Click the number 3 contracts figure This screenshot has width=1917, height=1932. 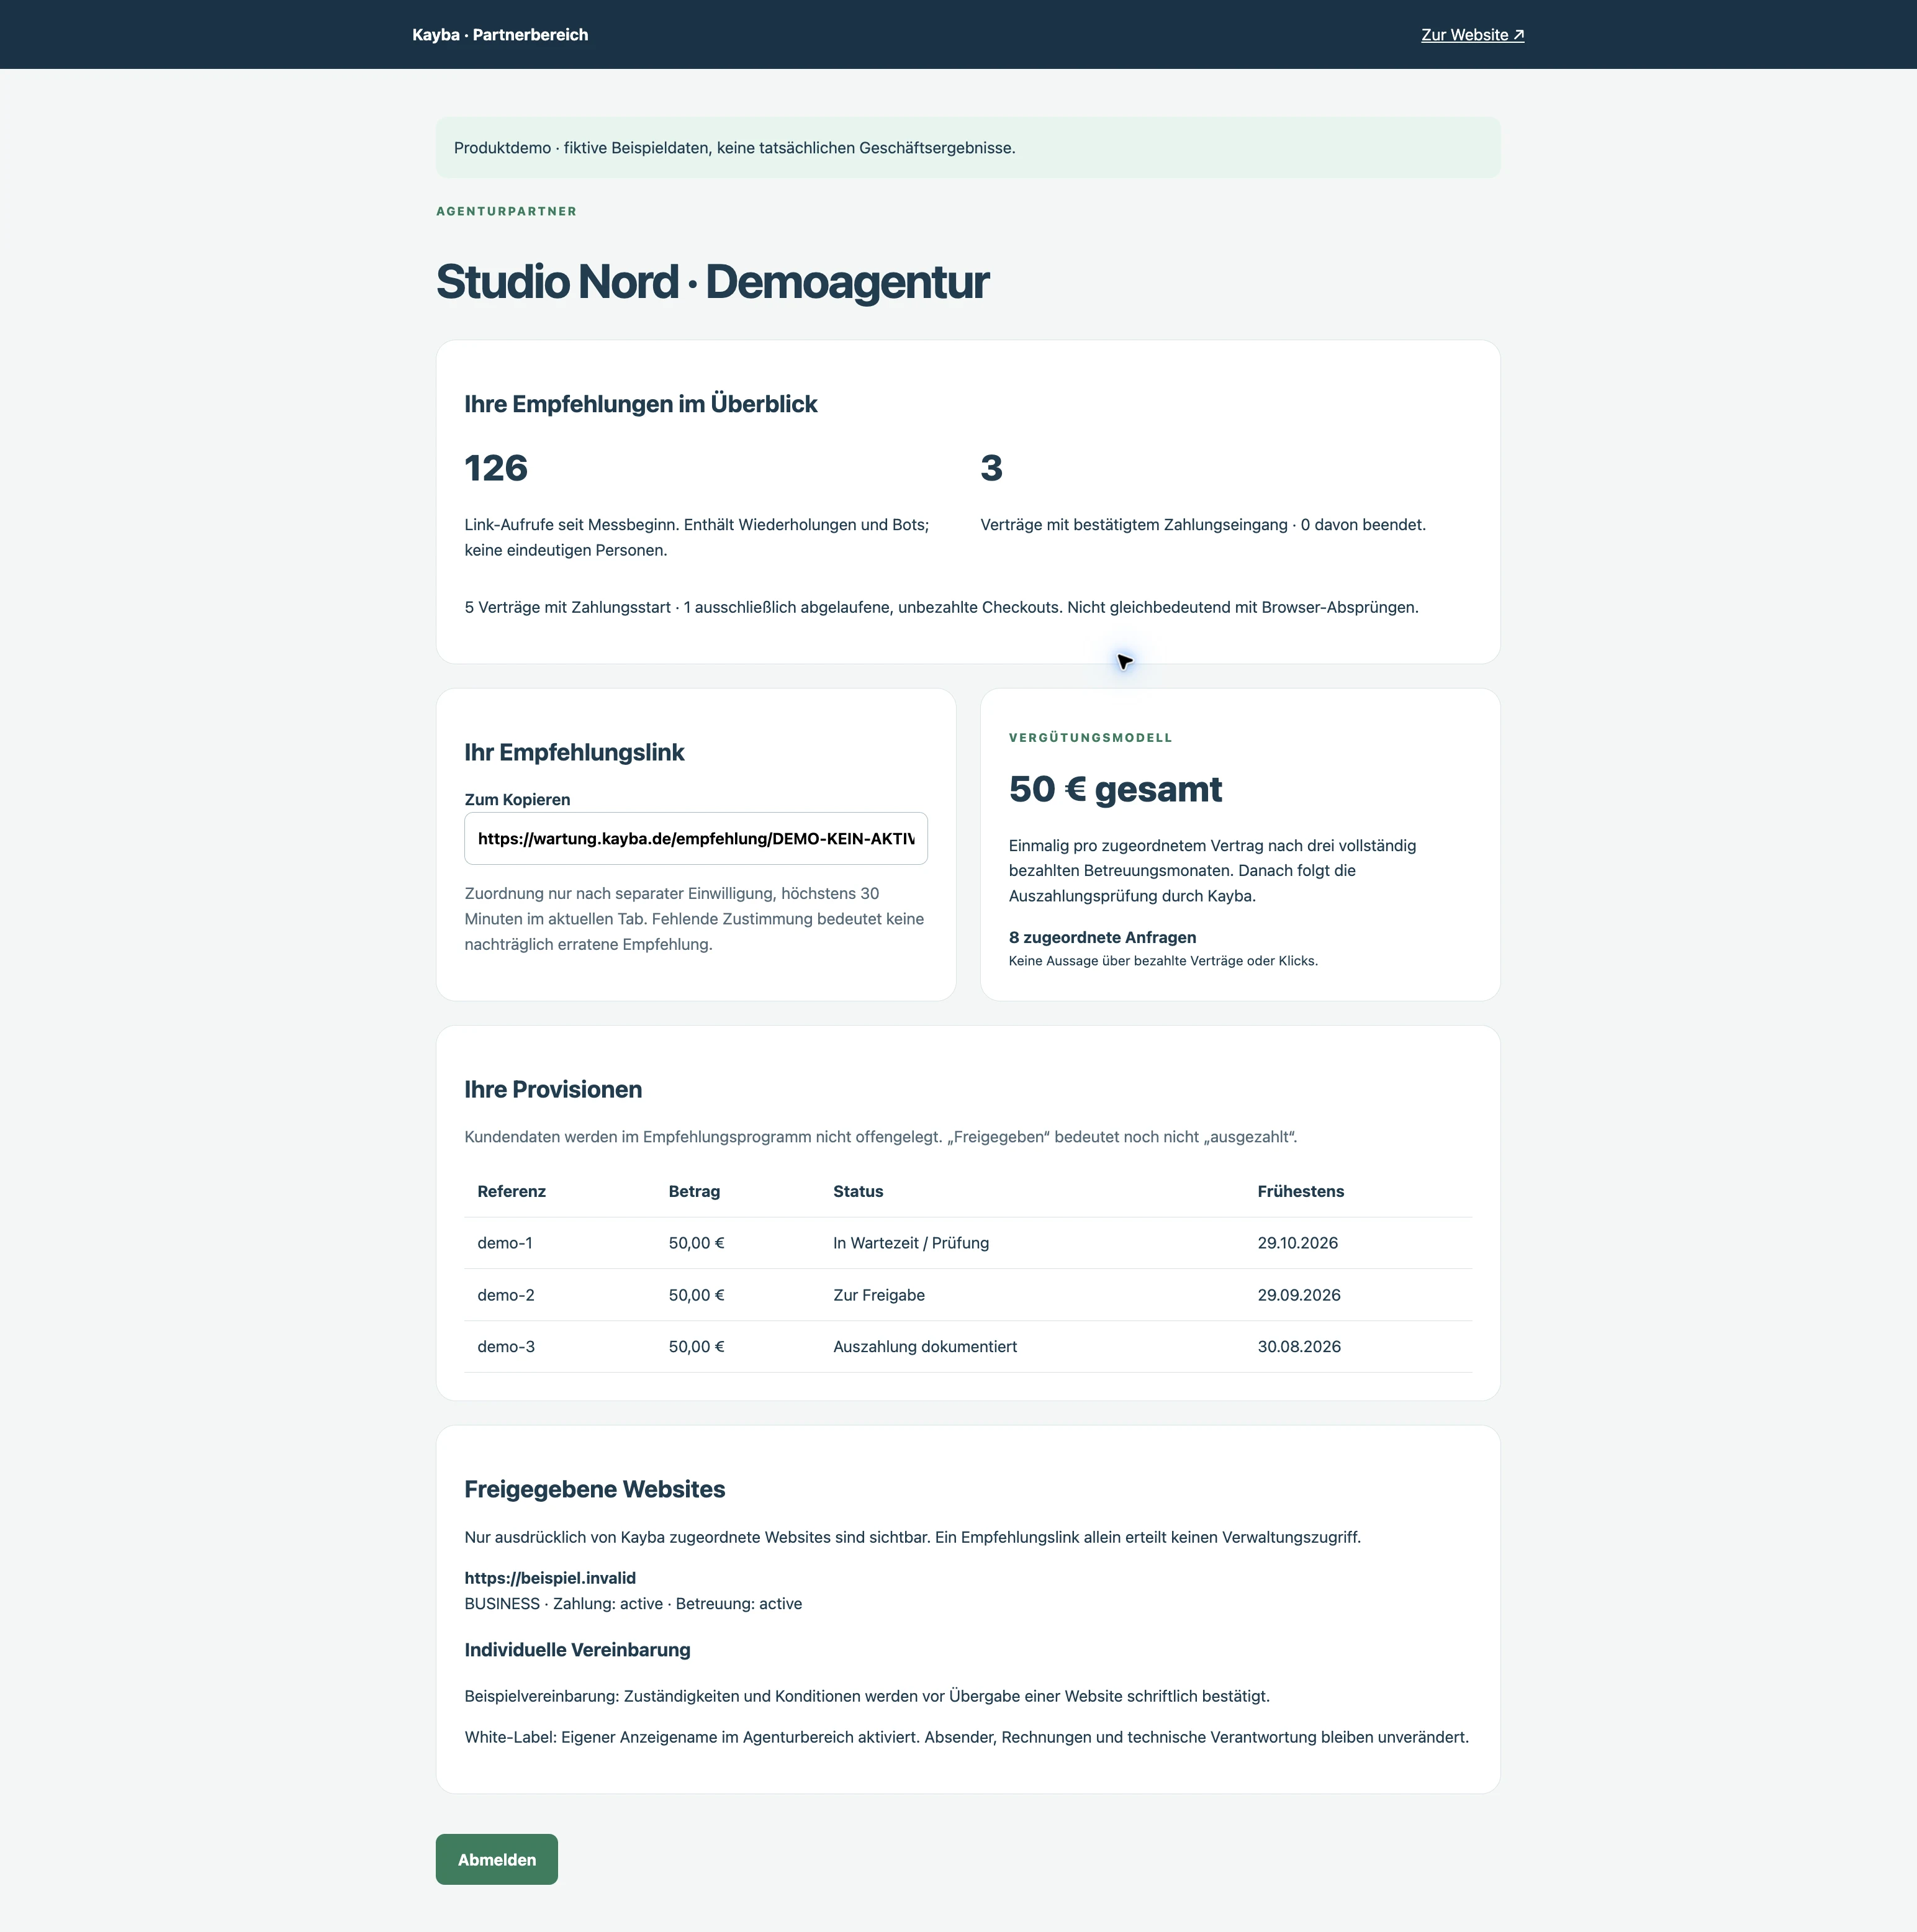pyautogui.click(x=991, y=468)
